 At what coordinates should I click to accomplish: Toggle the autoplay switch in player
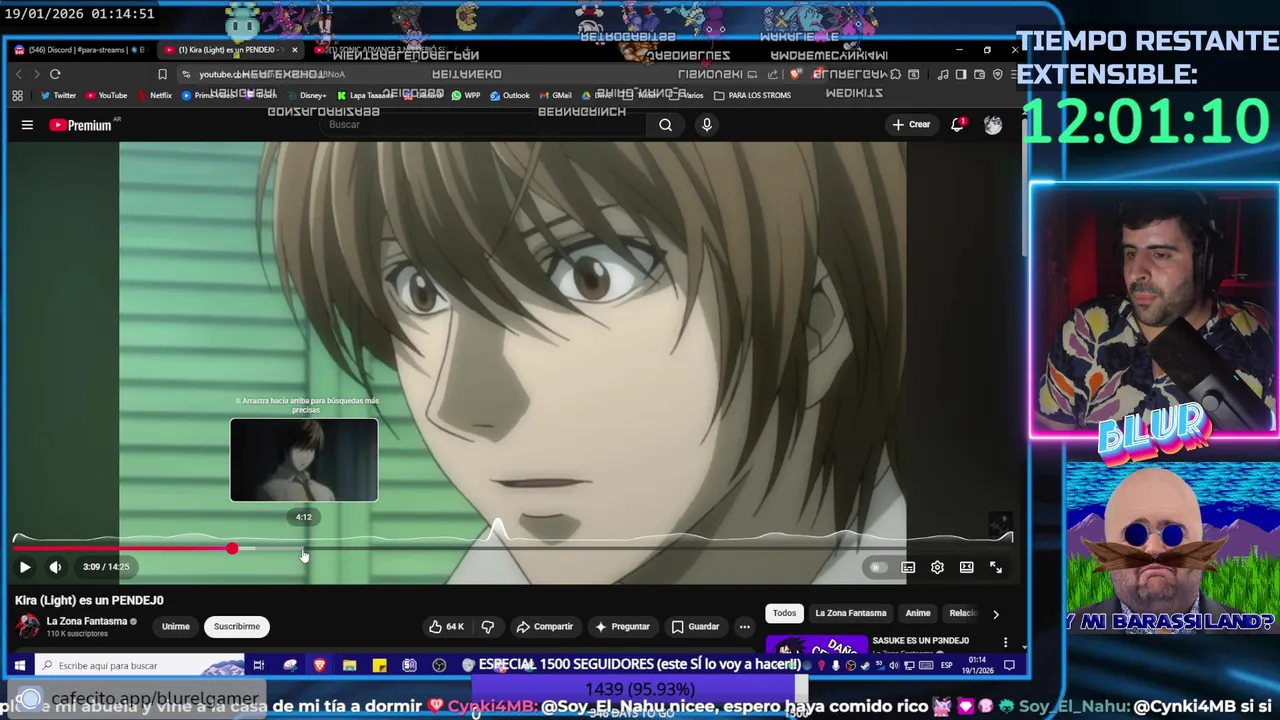click(878, 568)
